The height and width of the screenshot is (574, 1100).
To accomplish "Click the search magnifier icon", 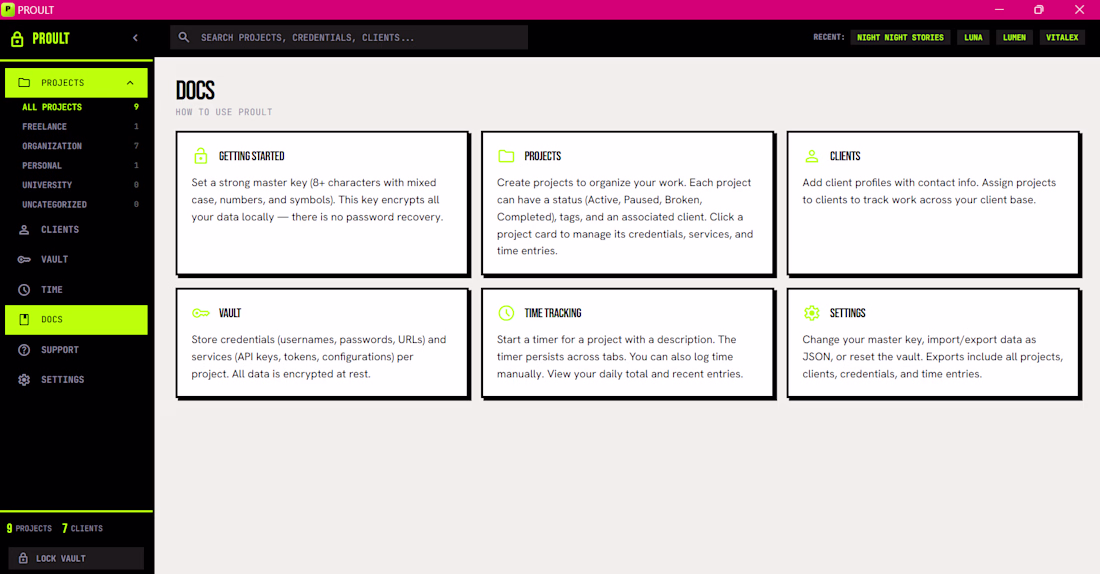I will click(x=184, y=37).
